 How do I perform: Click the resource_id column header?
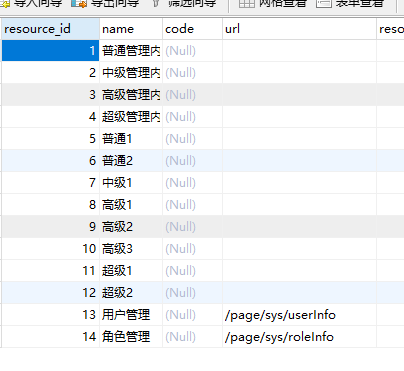50,29
